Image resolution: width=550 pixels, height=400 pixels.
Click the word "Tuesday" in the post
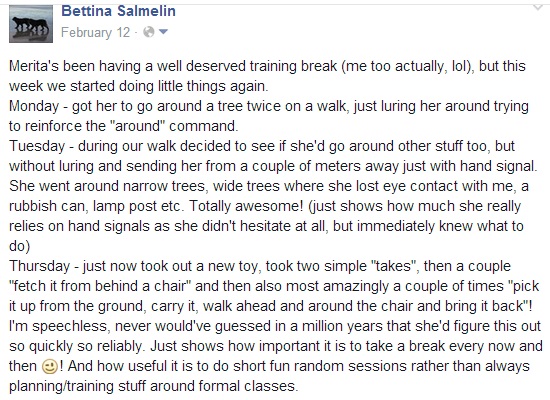point(37,146)
